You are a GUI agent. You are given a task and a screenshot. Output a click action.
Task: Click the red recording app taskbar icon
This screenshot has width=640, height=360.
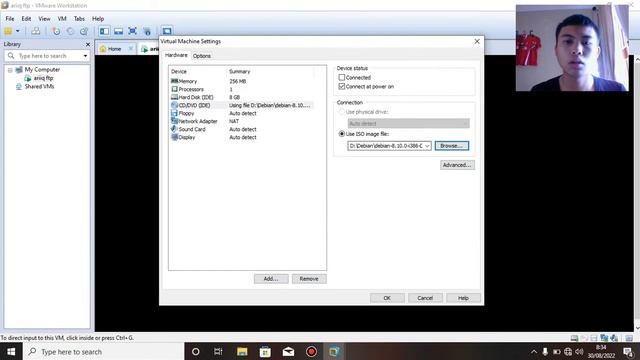311,351
